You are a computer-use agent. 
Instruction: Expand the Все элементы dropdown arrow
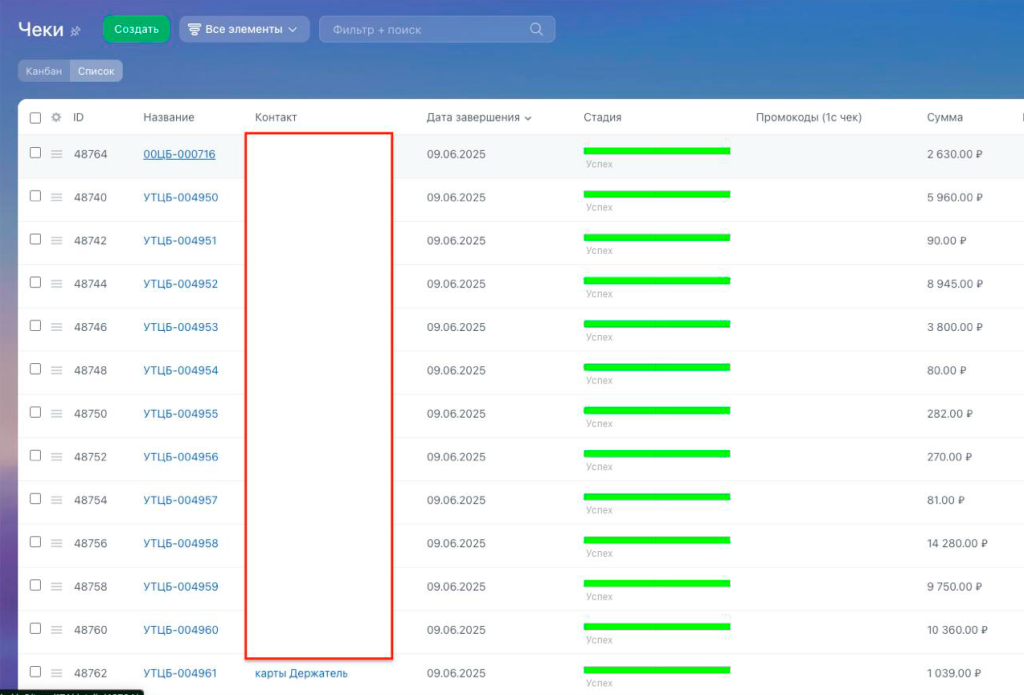click(x=293, y=30)
